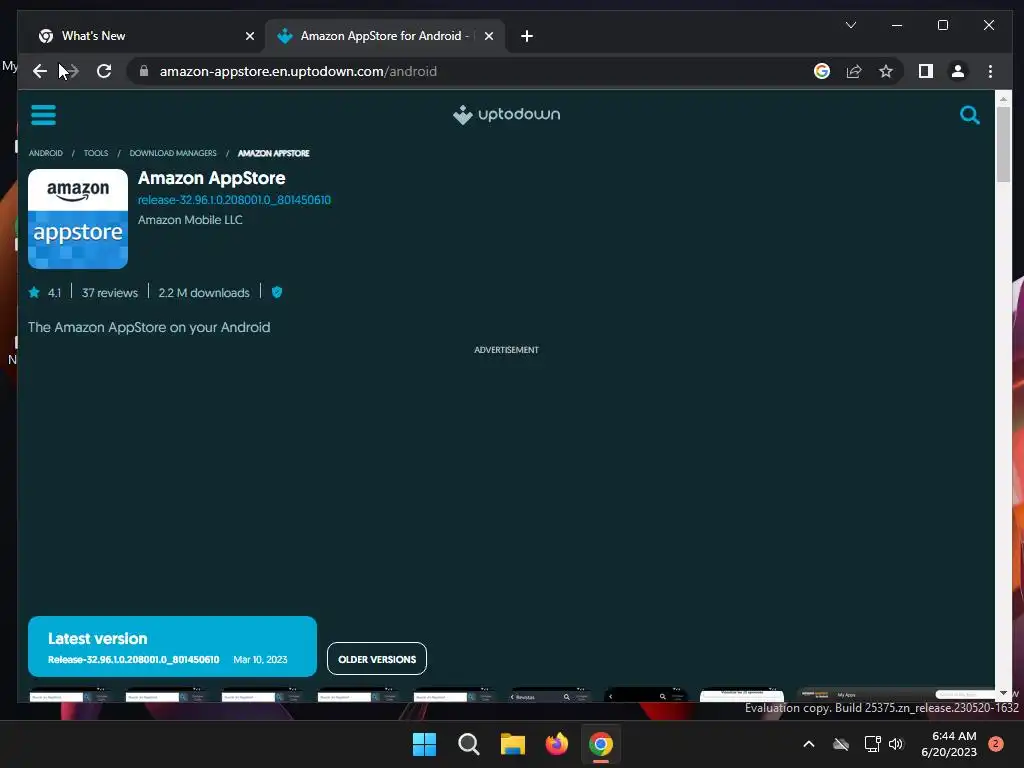Open the Chrome three-dot menu
Viewport: 1024px width, 768px height.
990,71
